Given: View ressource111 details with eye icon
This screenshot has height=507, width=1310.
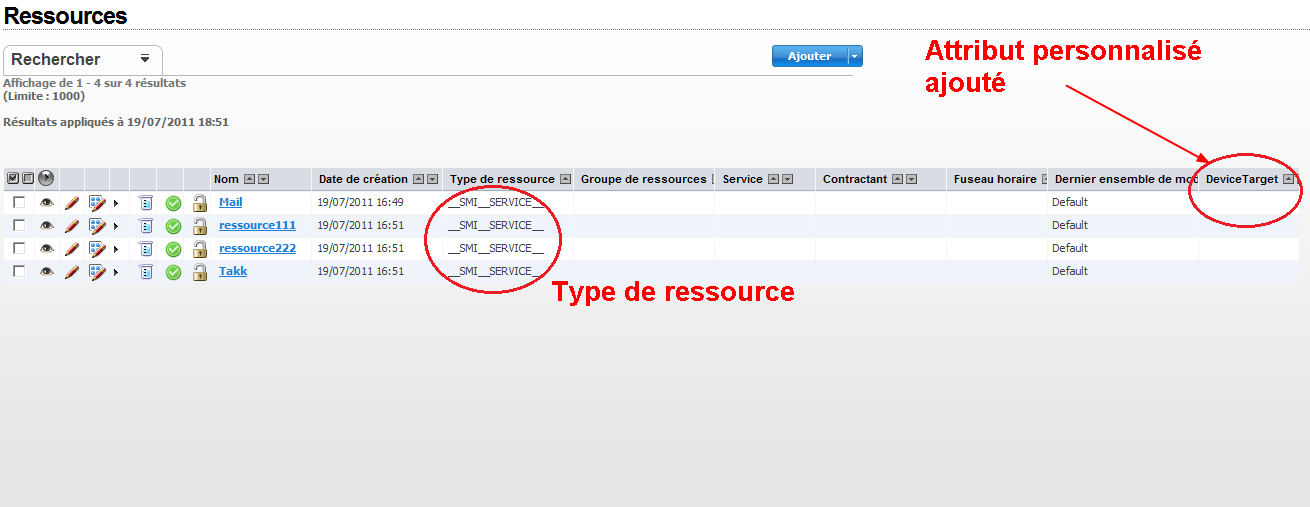Looking at the screenshot, I should tap(47, 225).
